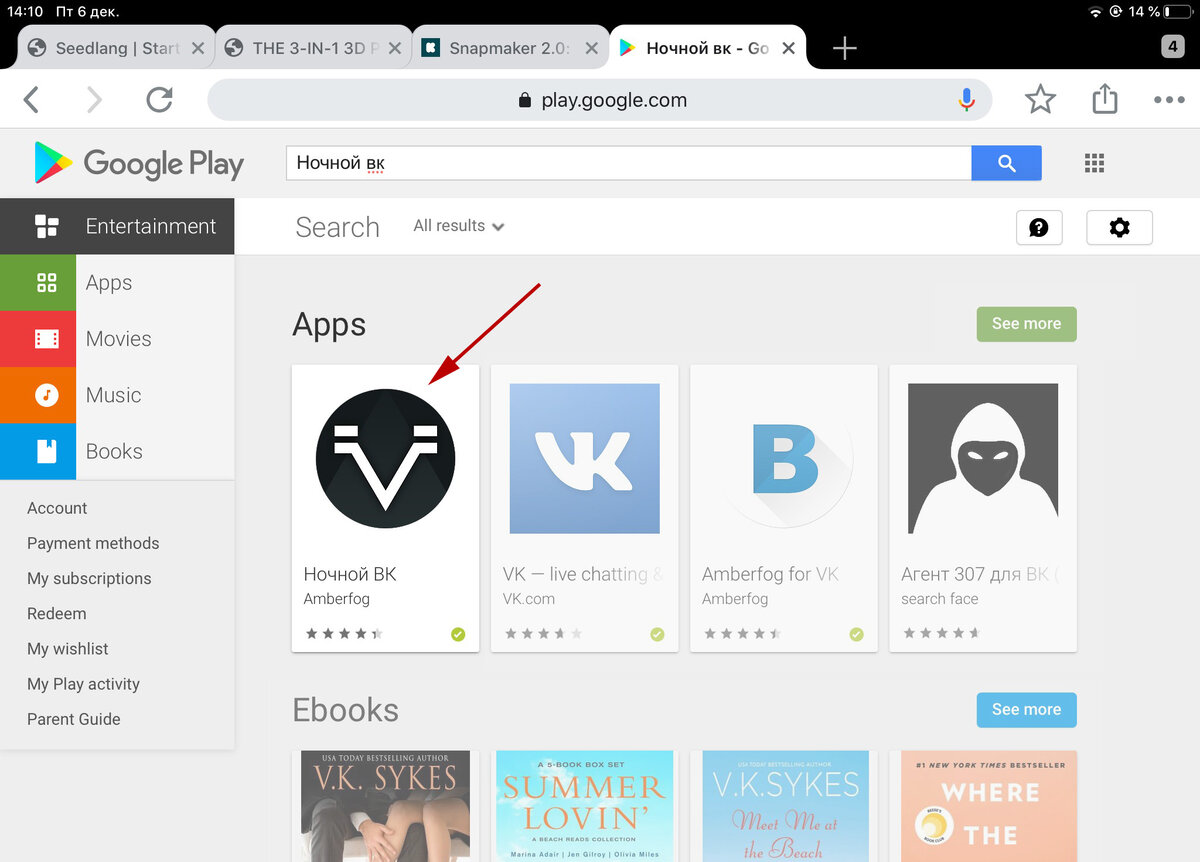Image resolution: width=1200 pixels, height=862 pixels.
Task: Click the Wi-Fi status icon
Action: 1096,12
